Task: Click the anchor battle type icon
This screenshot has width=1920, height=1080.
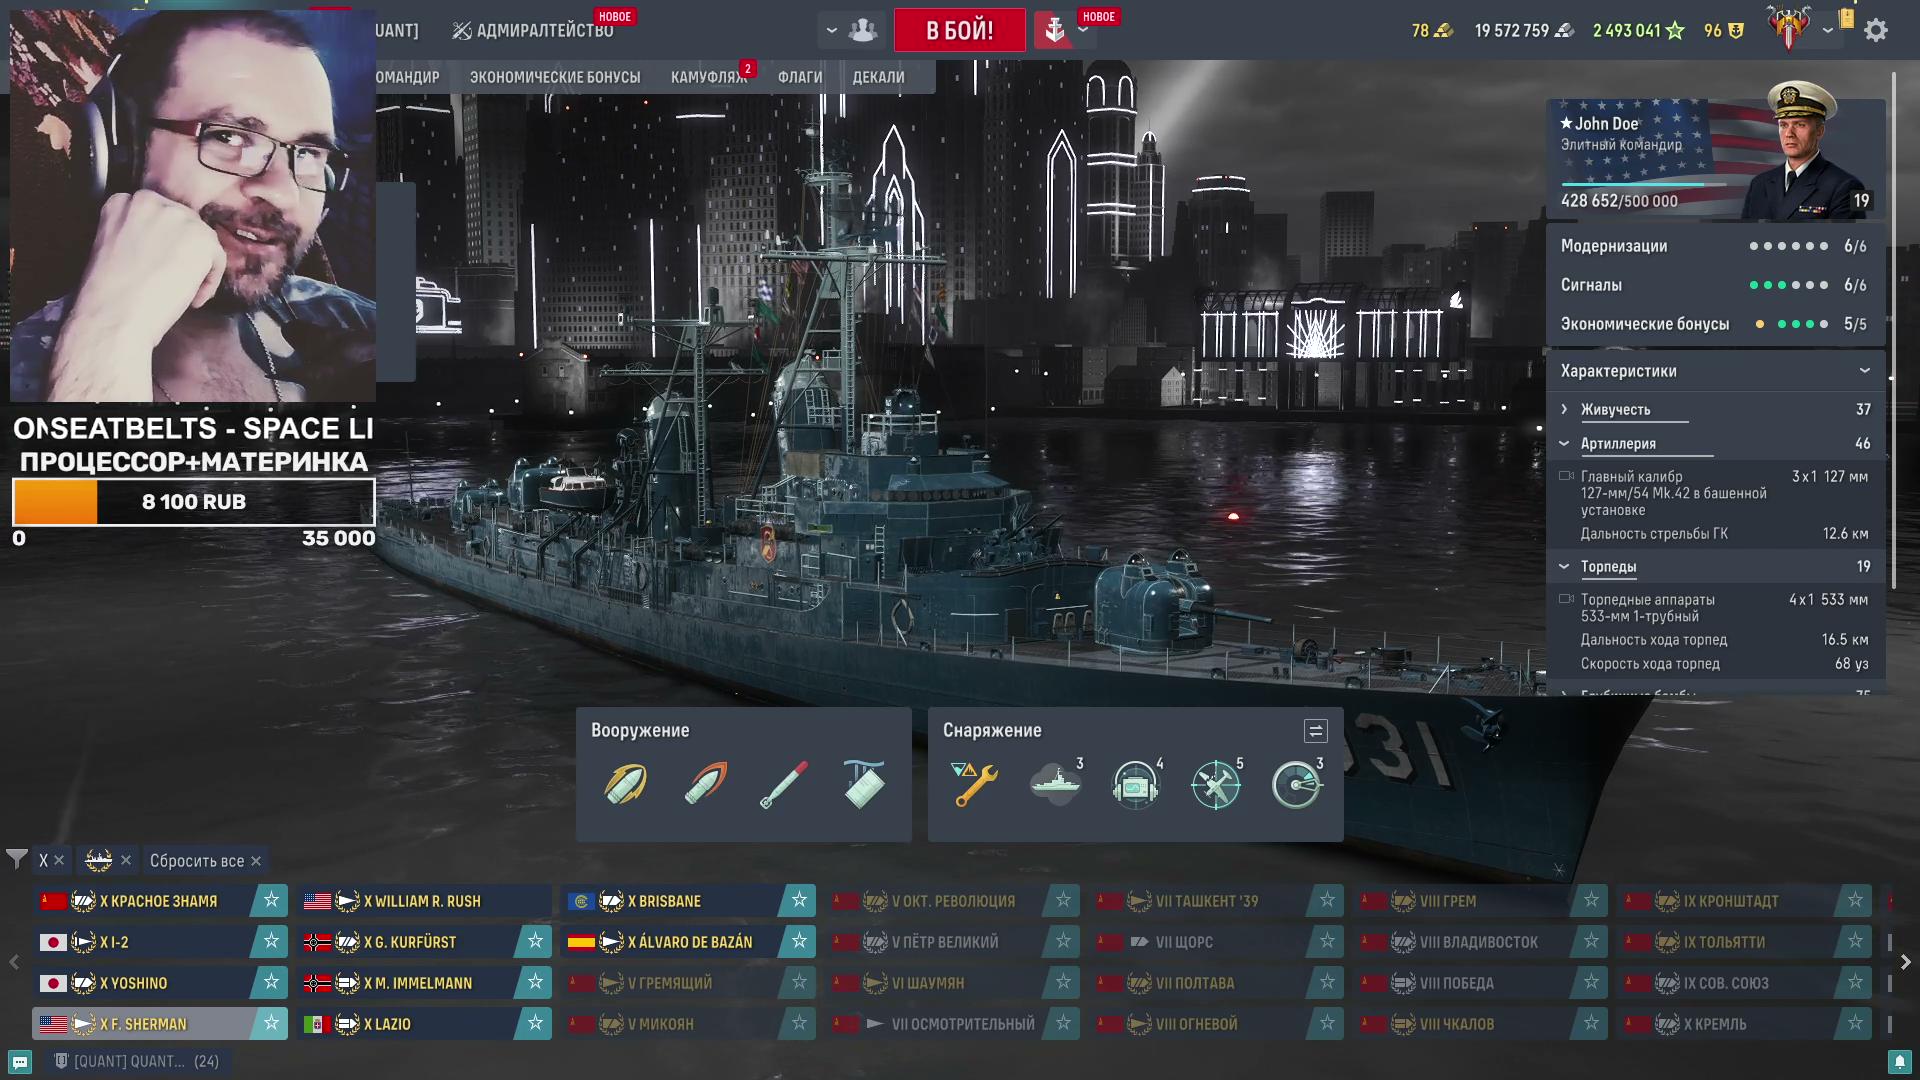Action: (1055, 30)
